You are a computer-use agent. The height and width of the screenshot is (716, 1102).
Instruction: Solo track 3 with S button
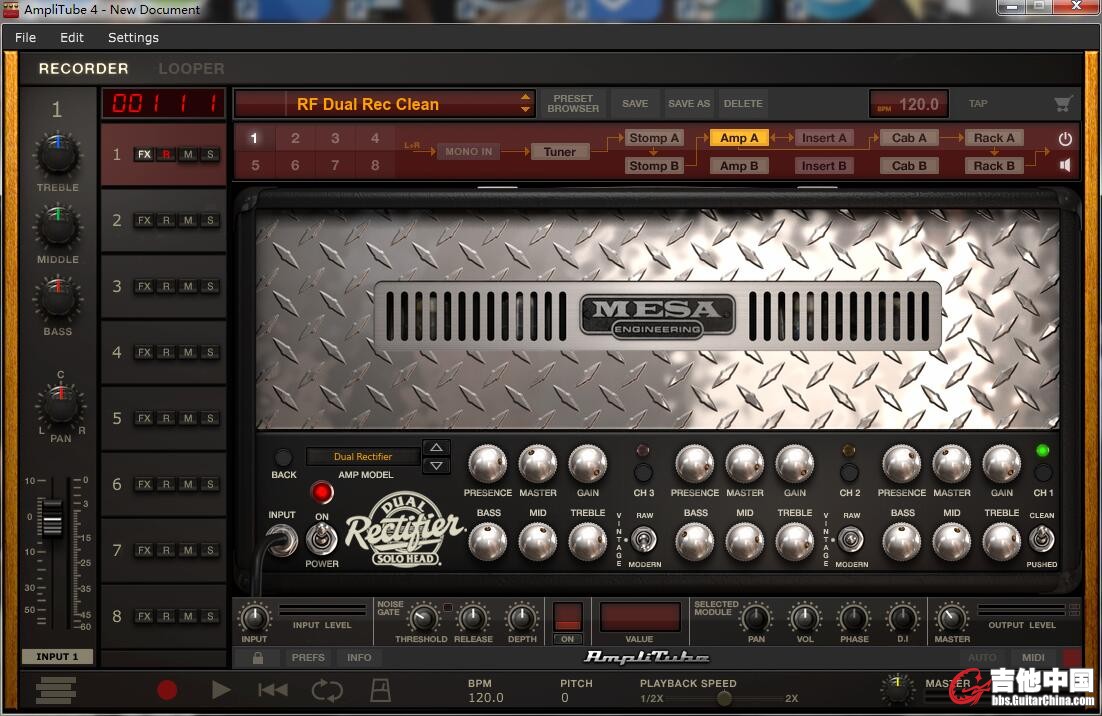(x=210, y=287)
